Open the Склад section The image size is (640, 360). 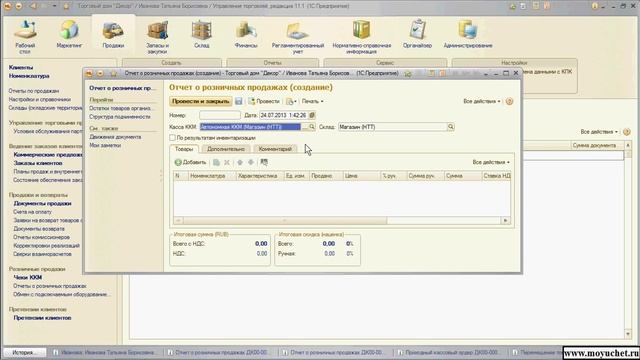[x=202, y=35]
